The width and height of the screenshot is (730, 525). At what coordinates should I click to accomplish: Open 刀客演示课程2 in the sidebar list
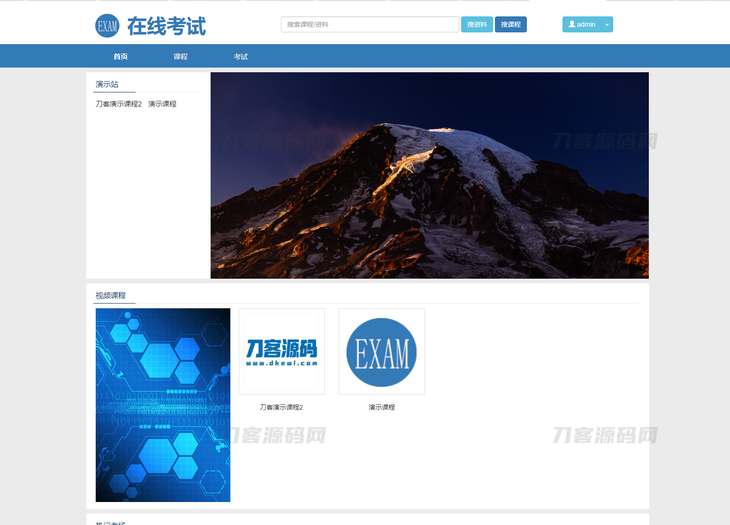[118, 104]
